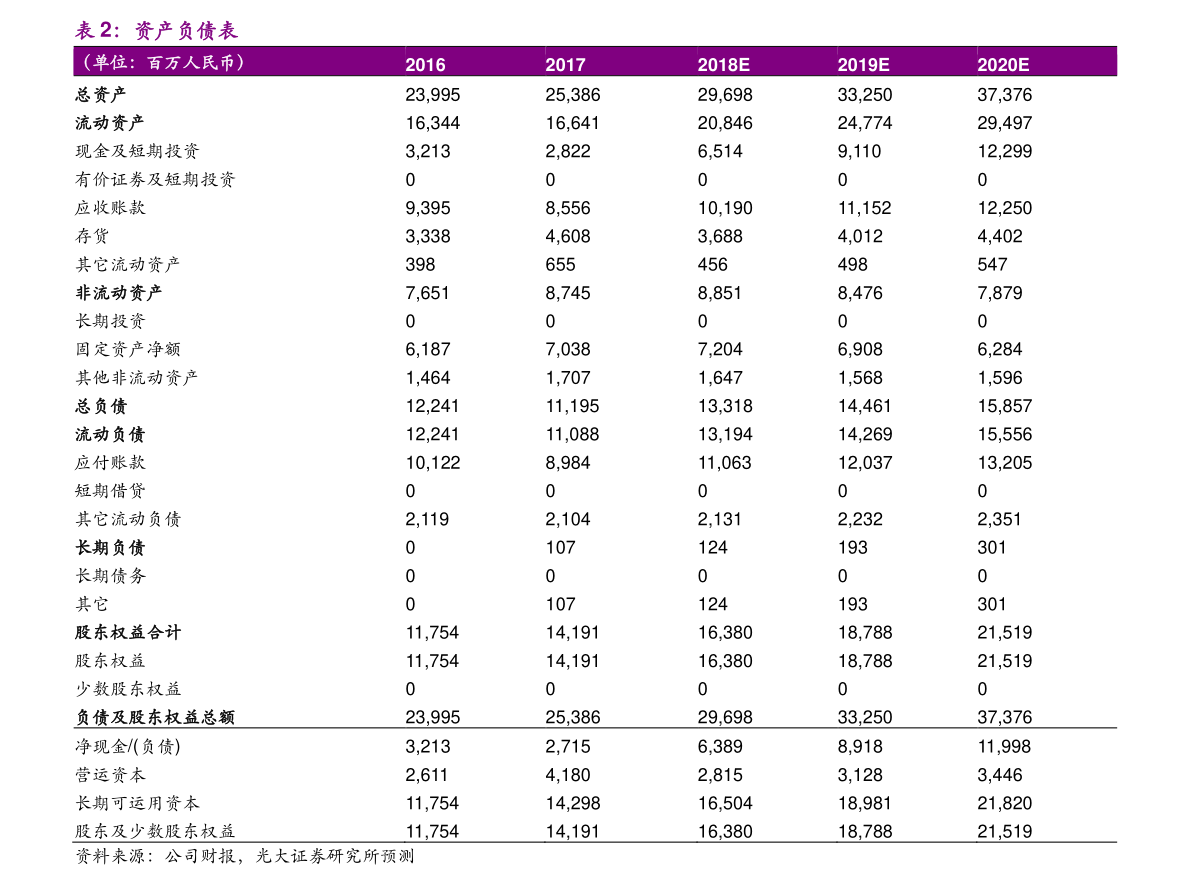Select the 有价证券及短期投资 row label
1191x885 pixels.
click(x=155, y=179)
